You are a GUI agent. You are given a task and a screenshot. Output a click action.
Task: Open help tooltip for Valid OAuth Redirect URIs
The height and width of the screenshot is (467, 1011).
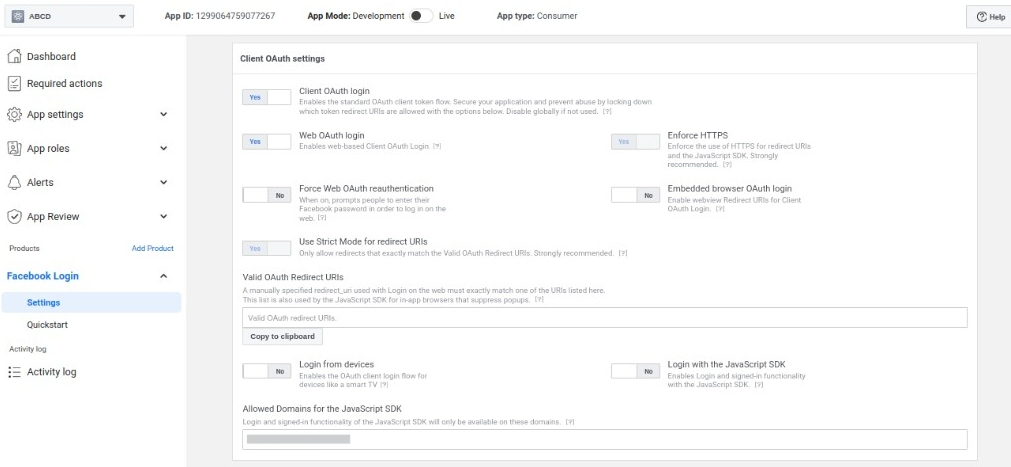pyautogui.click(x=540, y=301)
